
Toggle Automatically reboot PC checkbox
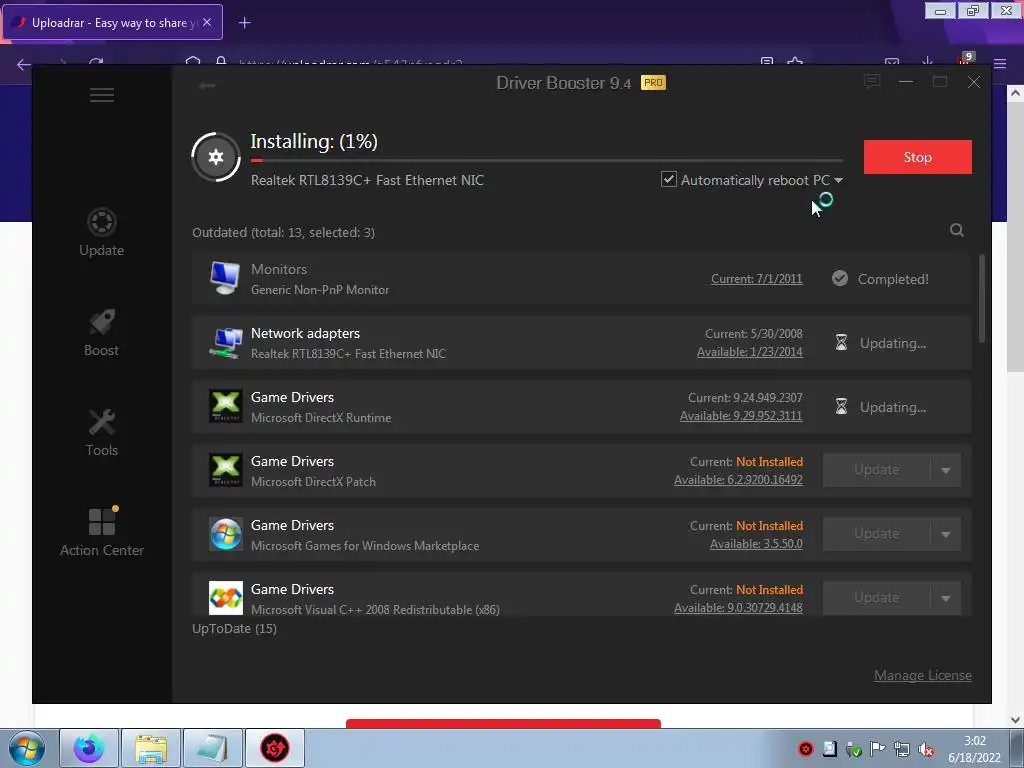[668, 179]
